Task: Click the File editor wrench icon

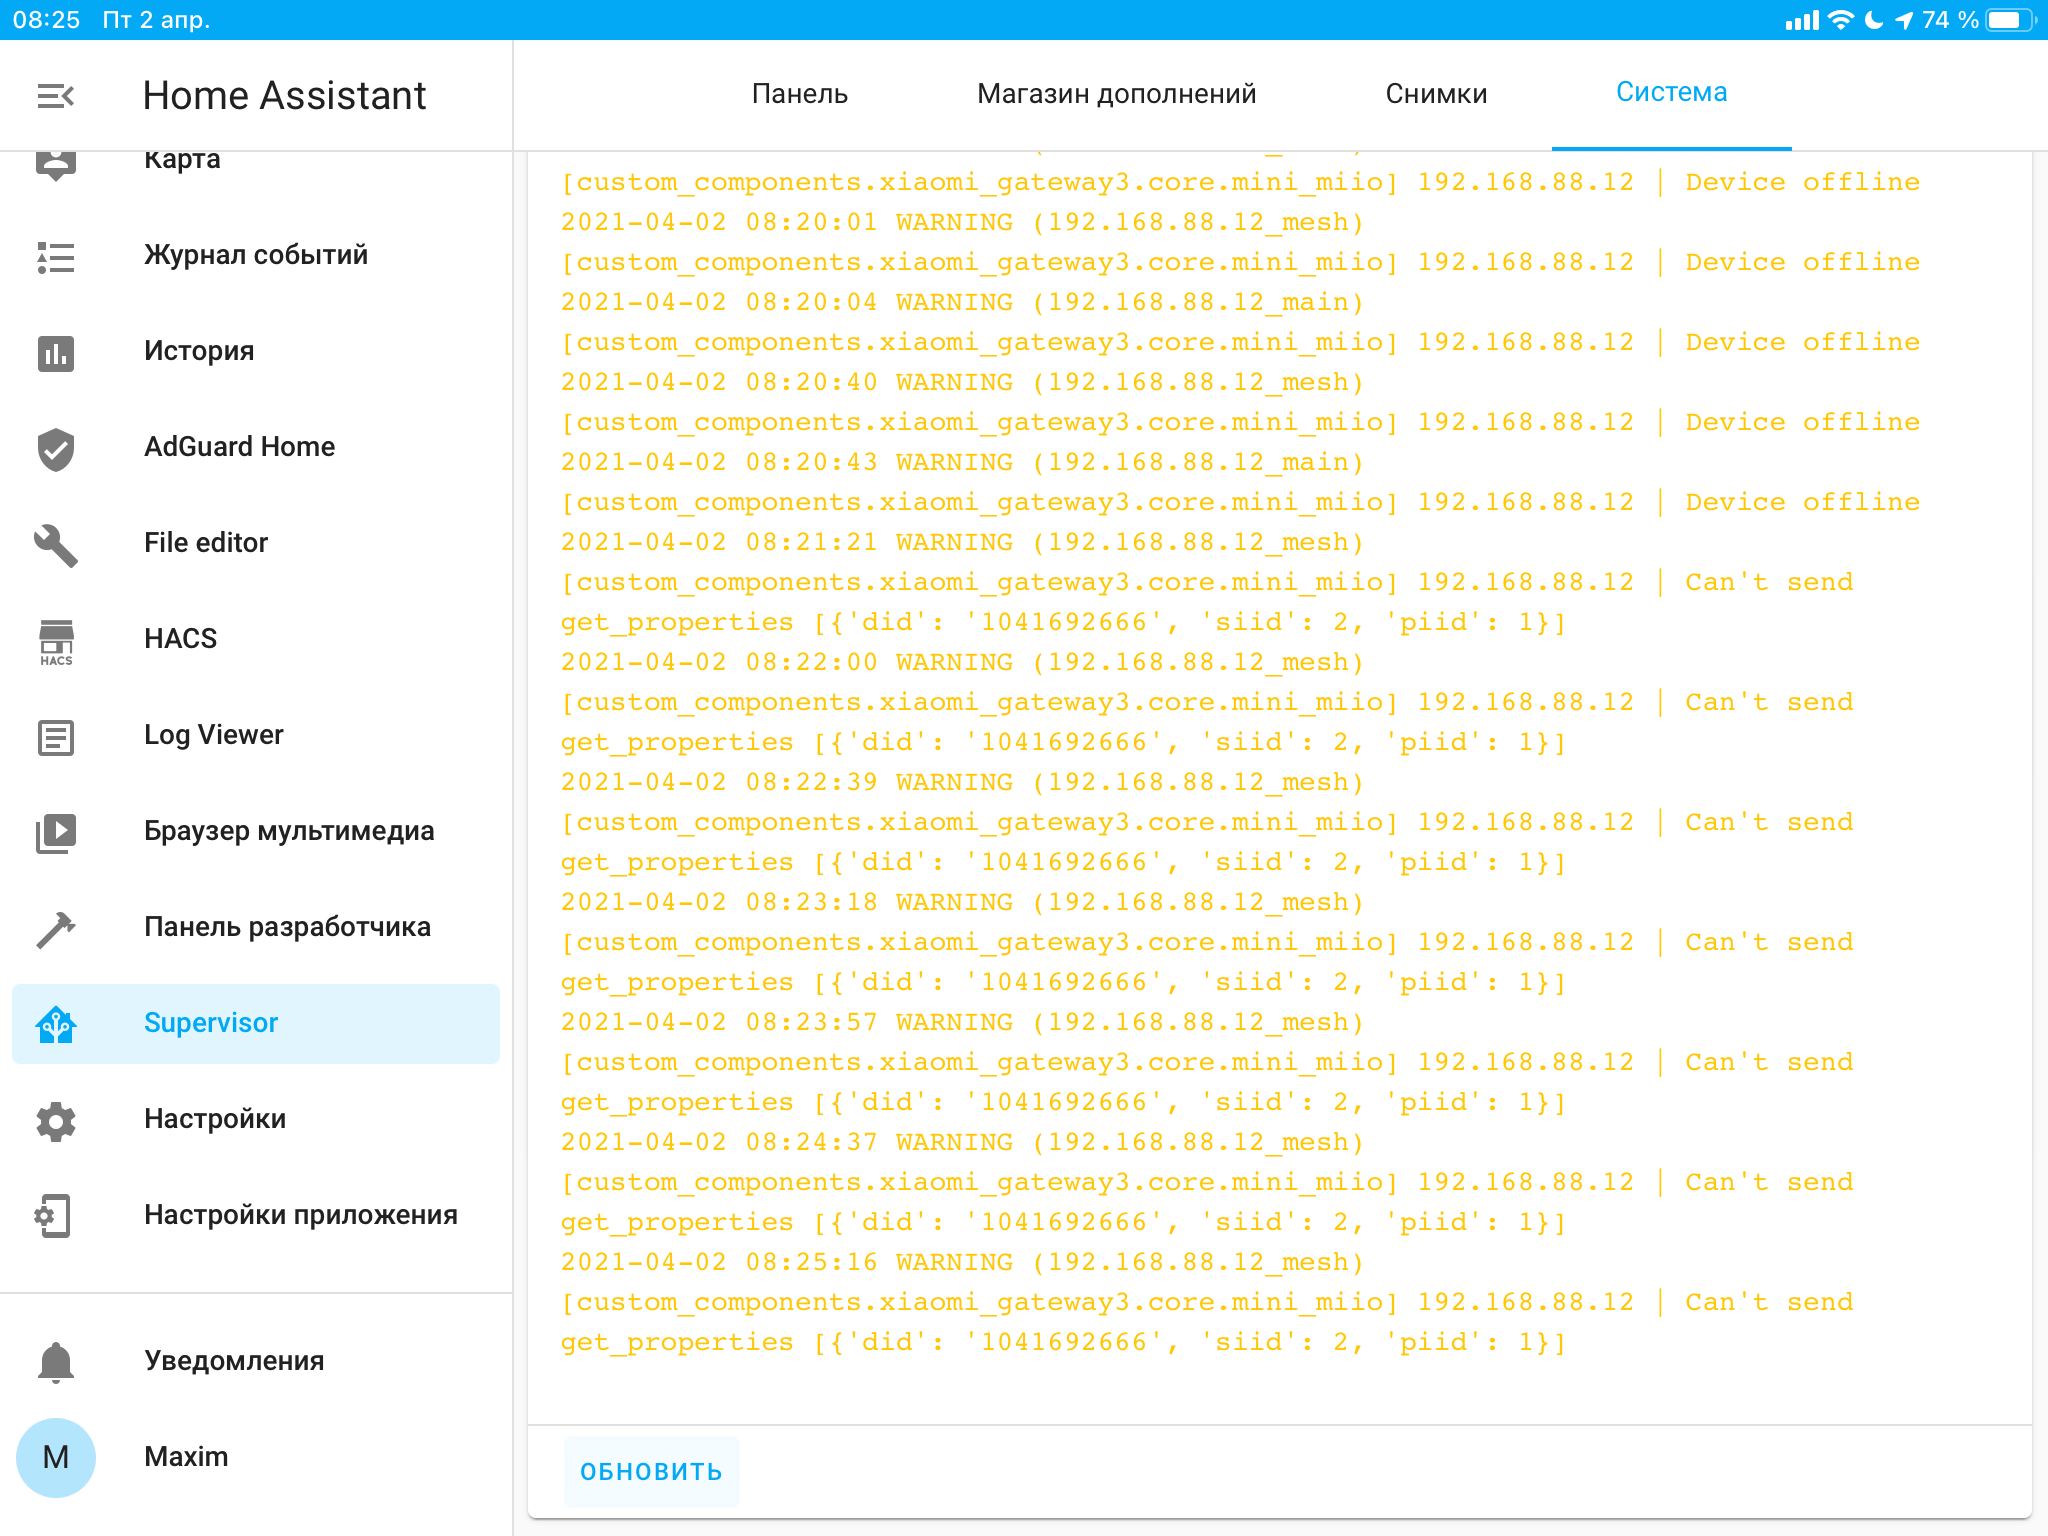Action: point(56,545)
